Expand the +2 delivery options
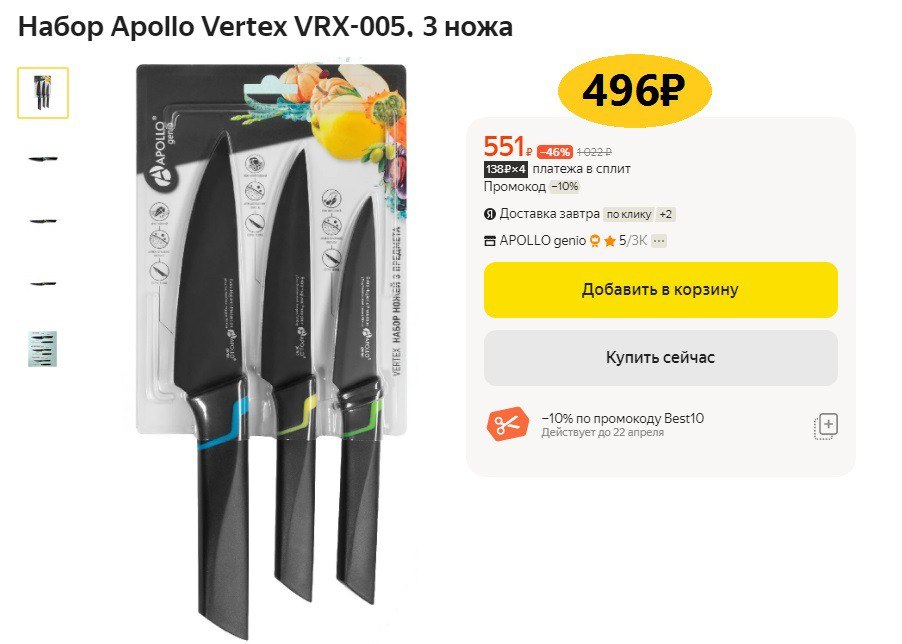Viewport: 902px width, 644px height. [666, 214]
